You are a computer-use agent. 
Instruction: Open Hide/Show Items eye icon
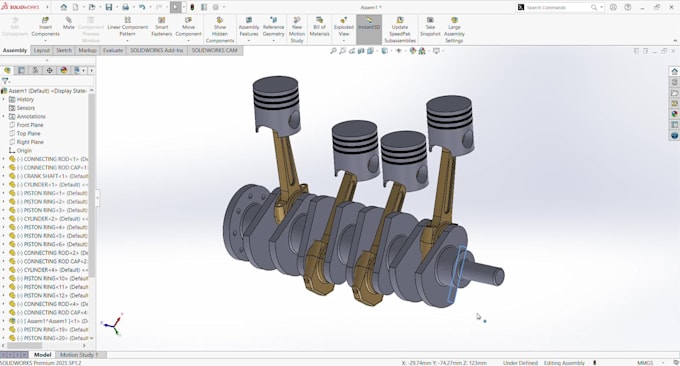398,51
